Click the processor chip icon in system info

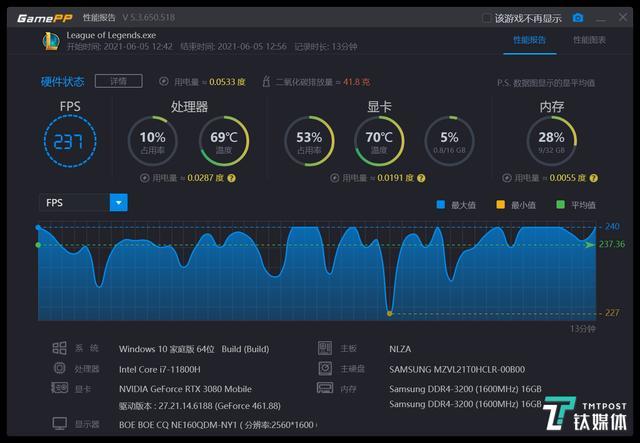point(59,368)
